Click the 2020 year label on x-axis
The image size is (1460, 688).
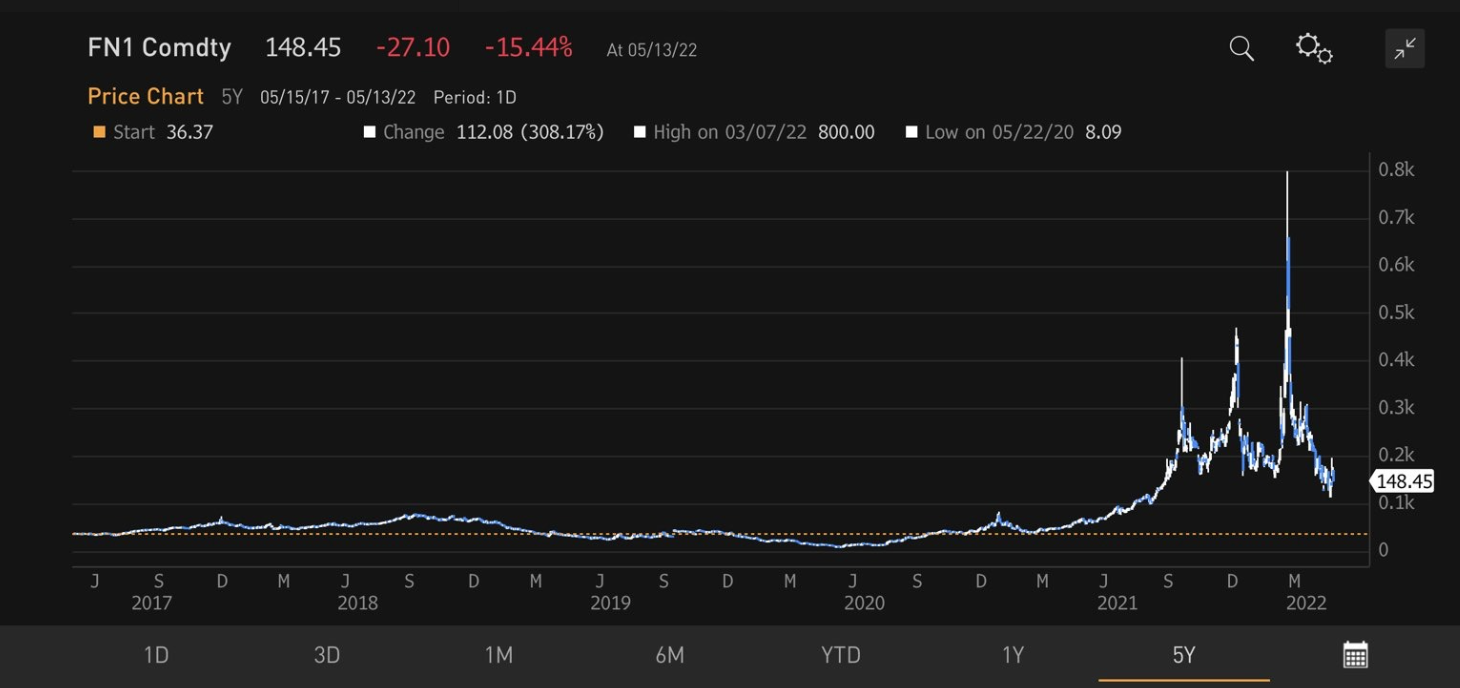point(864,603)
